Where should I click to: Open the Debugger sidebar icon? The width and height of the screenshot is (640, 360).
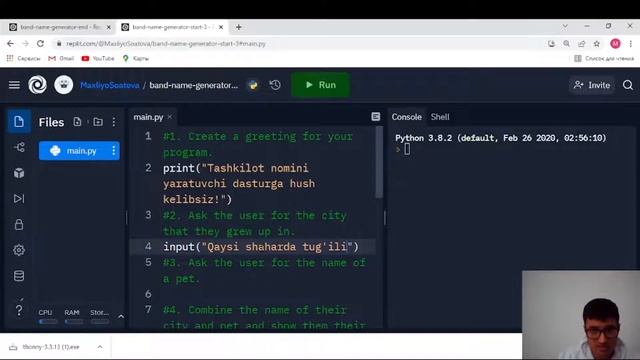tap(19, 199)
